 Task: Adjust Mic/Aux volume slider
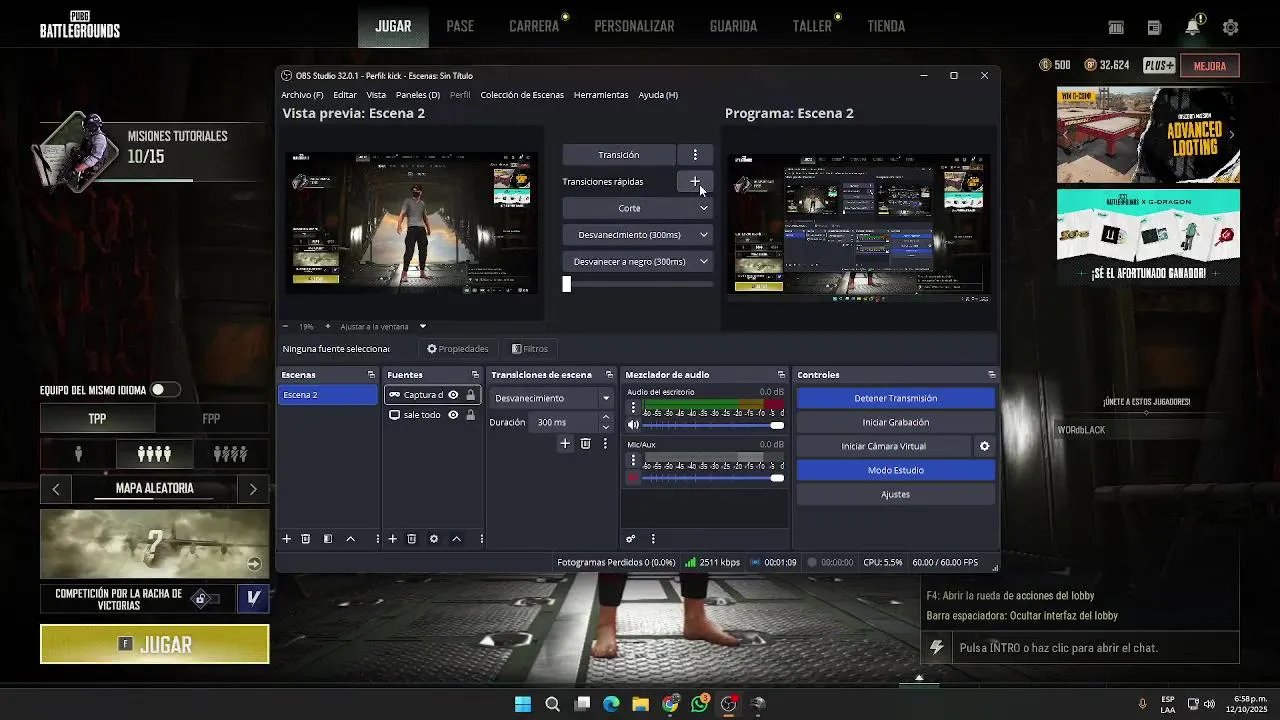pos(714,478)
